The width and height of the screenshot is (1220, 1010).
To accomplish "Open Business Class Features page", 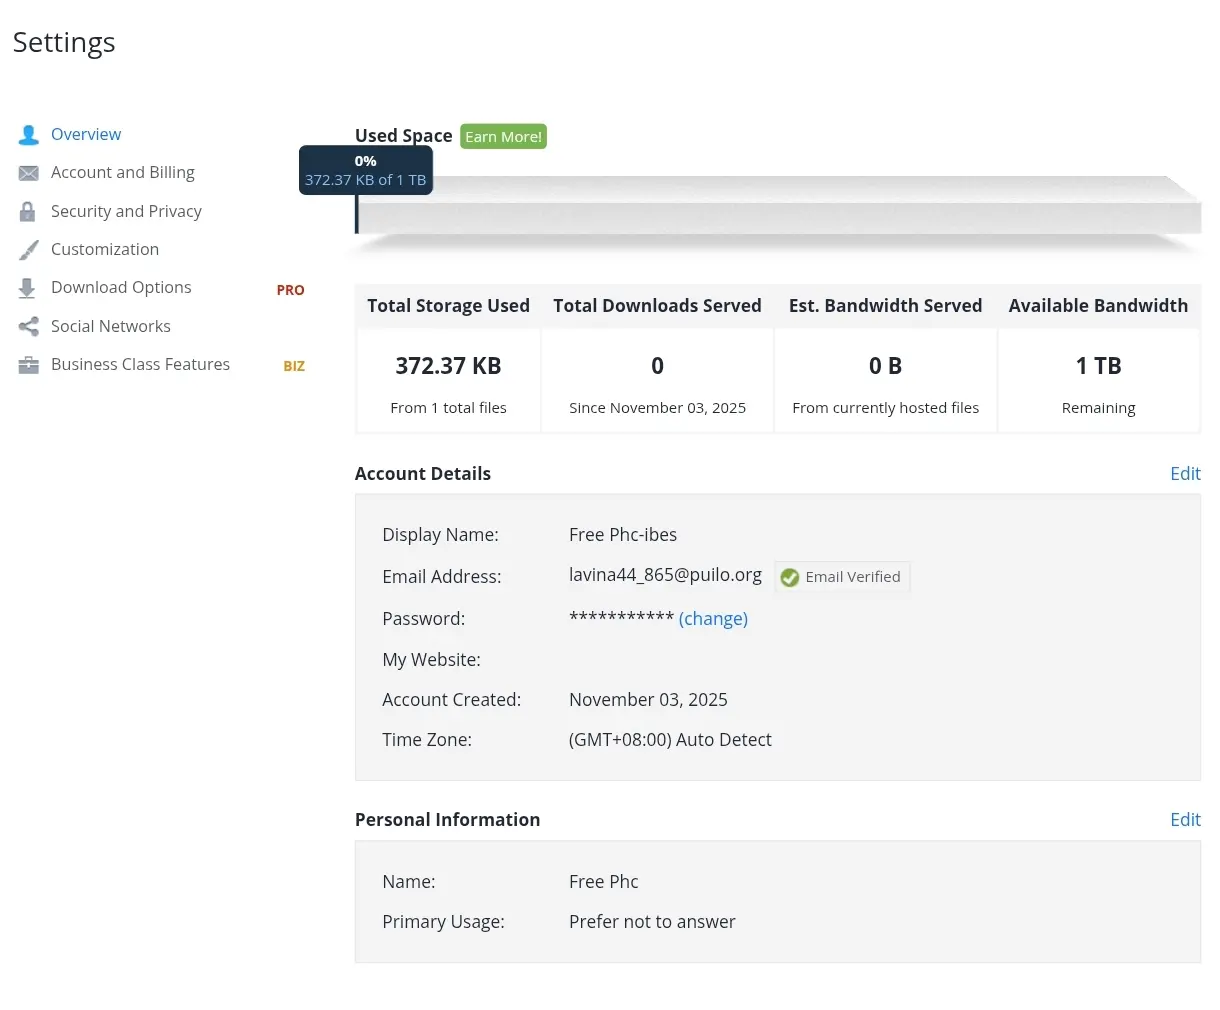I will pyautogui.click(x=140, y=364).
